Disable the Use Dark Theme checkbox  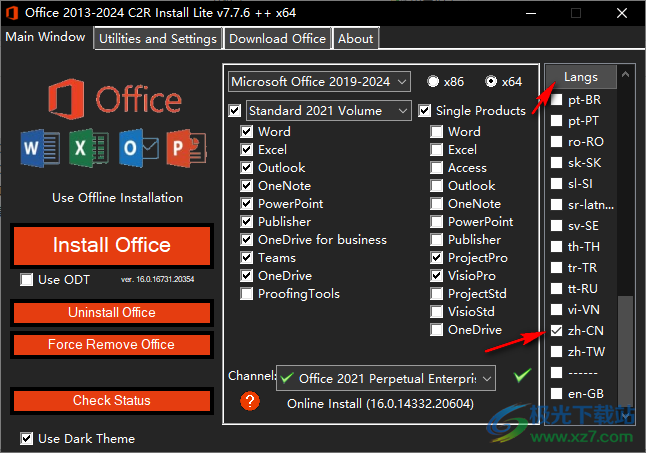27,439
